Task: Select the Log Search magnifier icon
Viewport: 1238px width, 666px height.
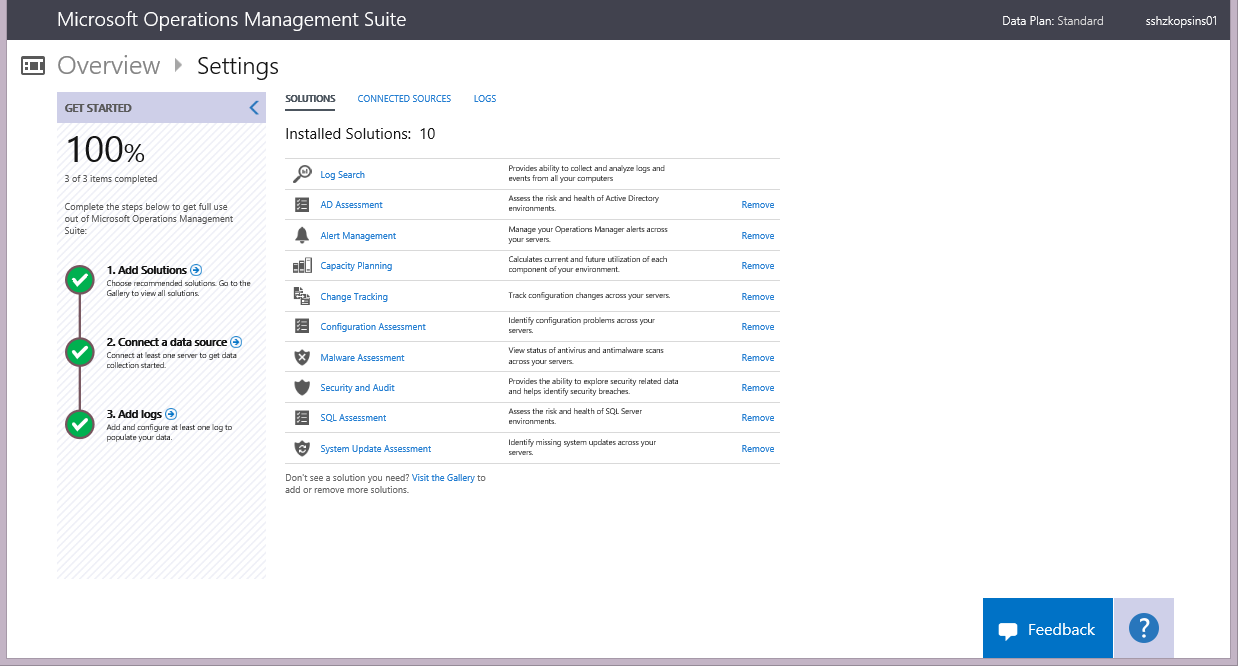Action: [x=301, y=173]
